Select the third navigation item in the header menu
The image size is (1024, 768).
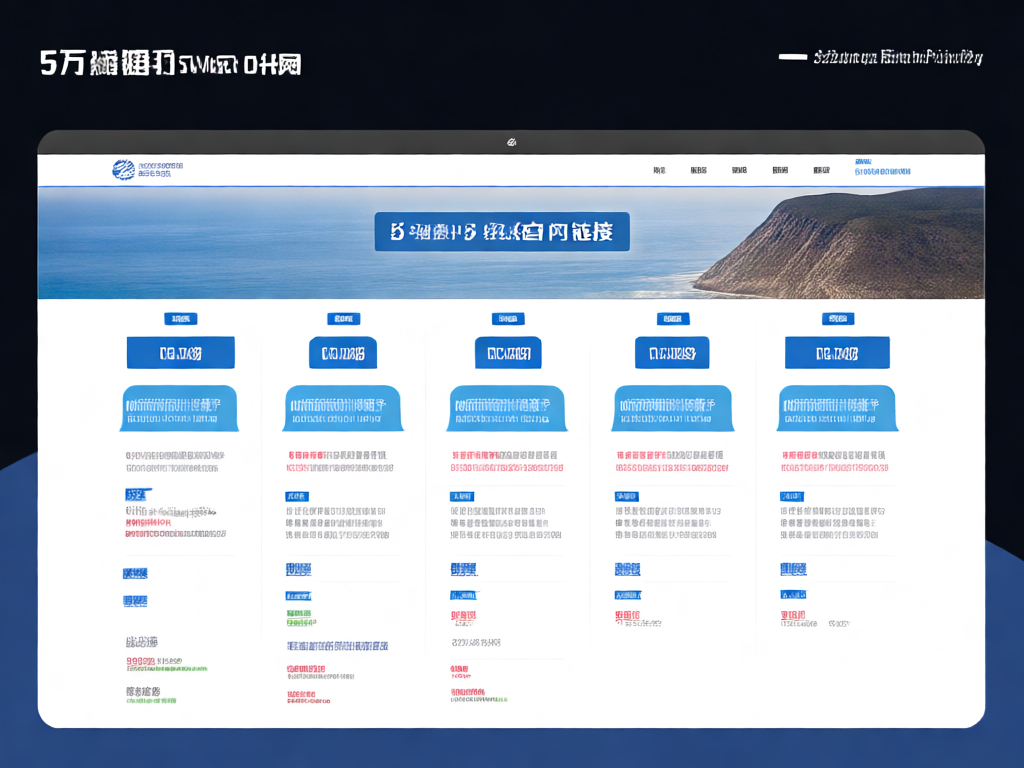coord(739,171)
